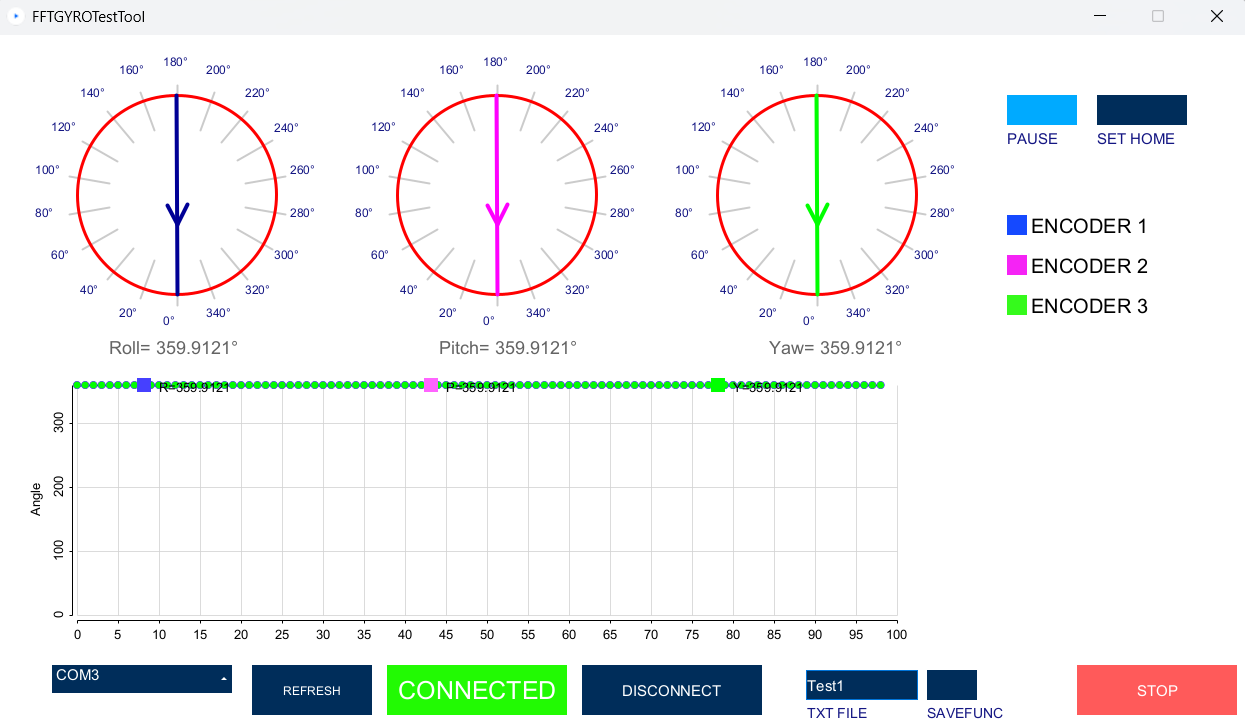Click the SAVEFUNC dark blue button
Screen dimensions: 1245x726
click(951, 685)
